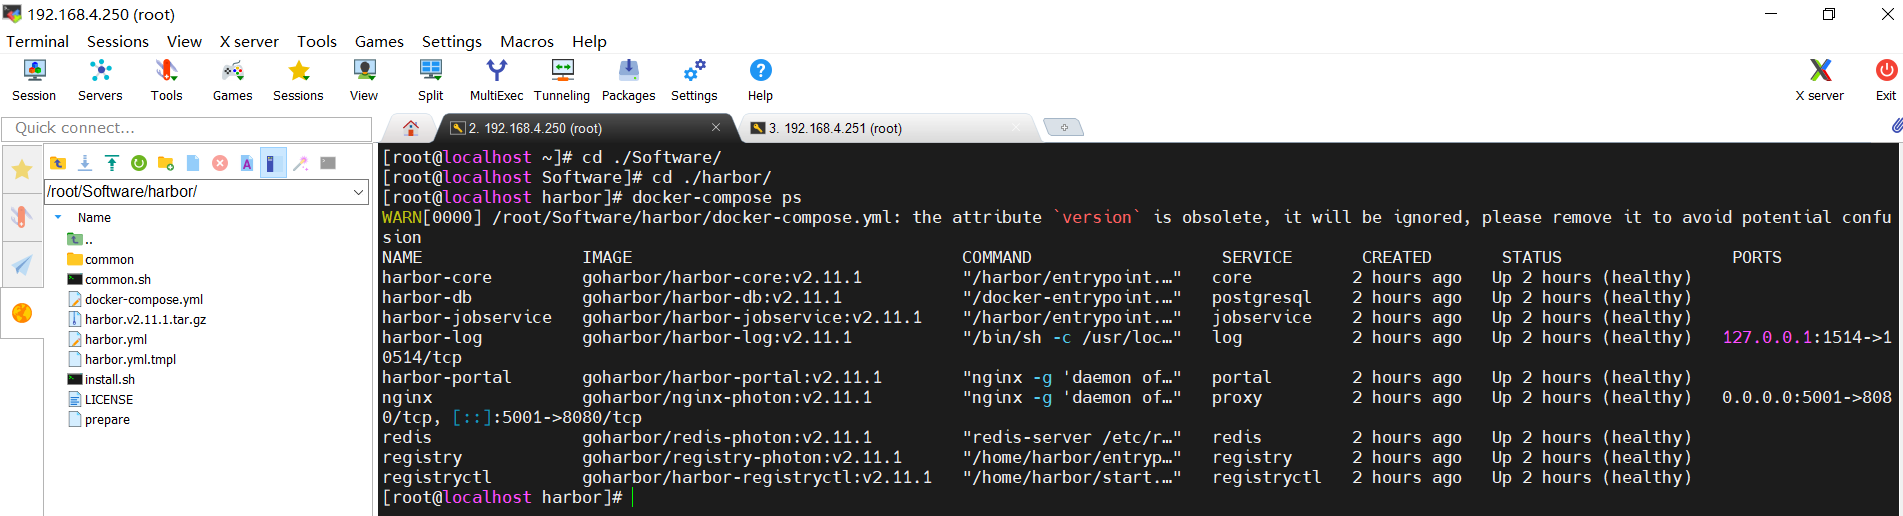The image size is (1903, 516).
Task: Delete selected file with red X icon
Action: click(220, 163)
